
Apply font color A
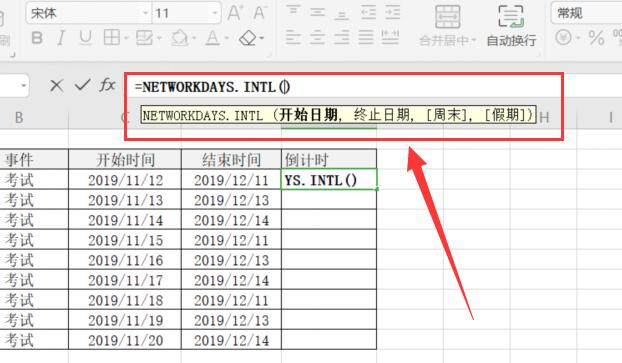click(x=213, y=38)
